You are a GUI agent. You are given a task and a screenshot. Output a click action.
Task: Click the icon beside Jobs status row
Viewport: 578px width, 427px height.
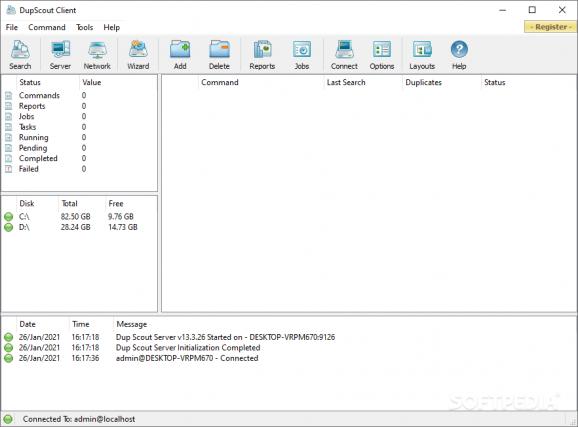pos(8,117)
